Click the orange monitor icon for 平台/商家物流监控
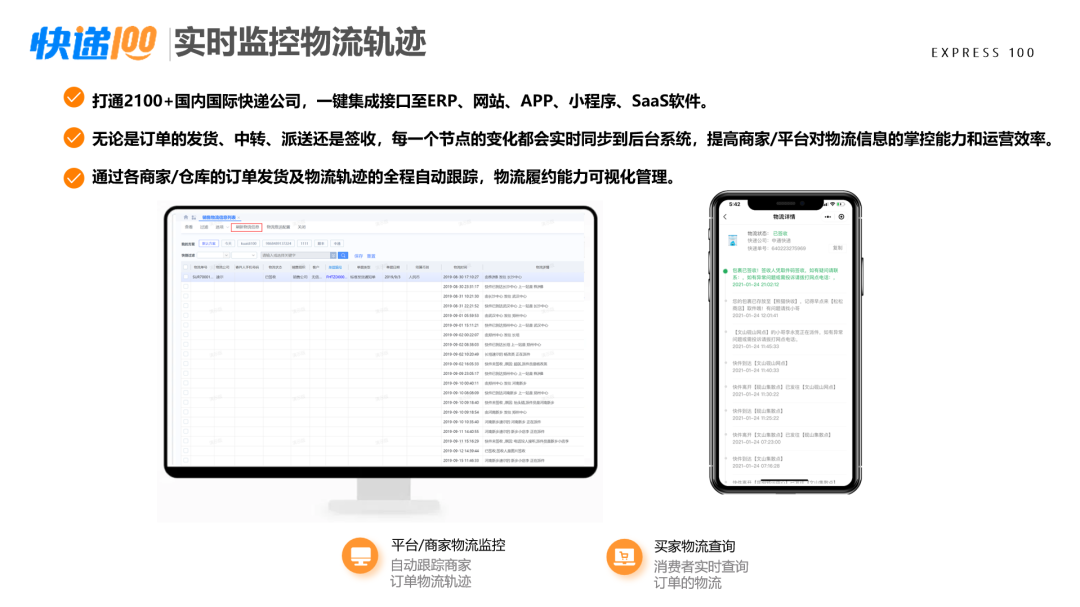Screen dimensions: 1080x607 point(360,556)
